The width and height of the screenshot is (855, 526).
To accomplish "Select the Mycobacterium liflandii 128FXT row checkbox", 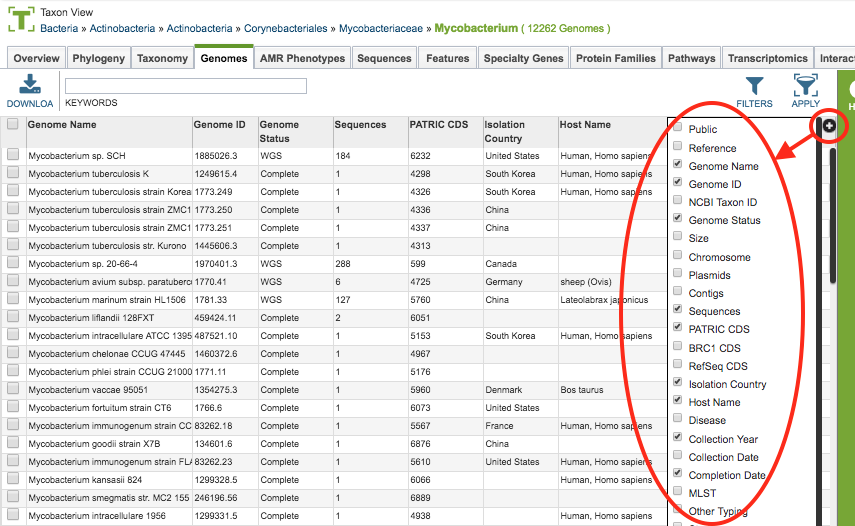I will (13, 317).
